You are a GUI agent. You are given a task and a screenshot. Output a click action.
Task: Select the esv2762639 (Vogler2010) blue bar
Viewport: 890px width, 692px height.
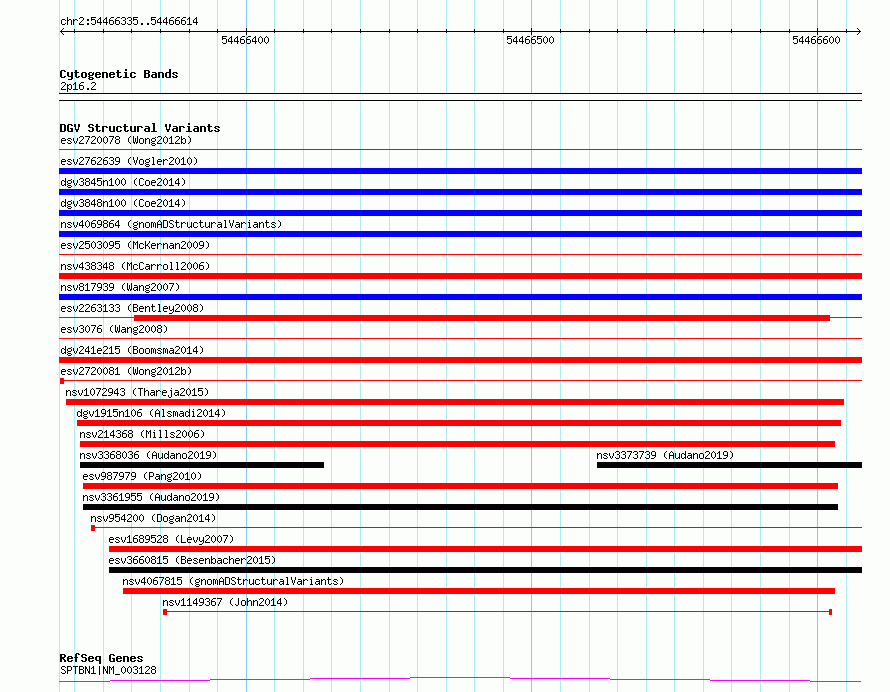coord(460,171)
